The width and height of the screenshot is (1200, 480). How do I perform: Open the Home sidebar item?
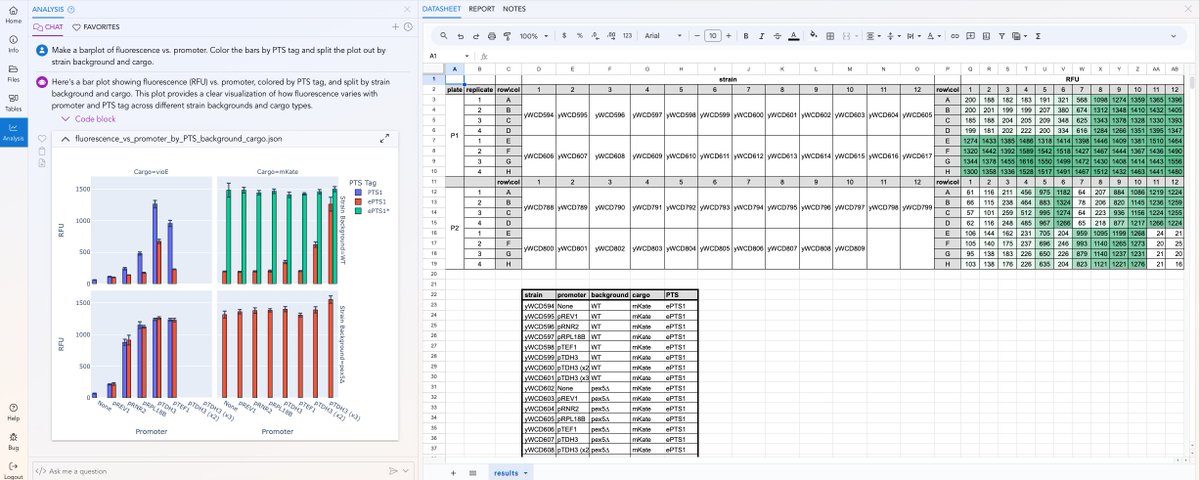(13, 14)
